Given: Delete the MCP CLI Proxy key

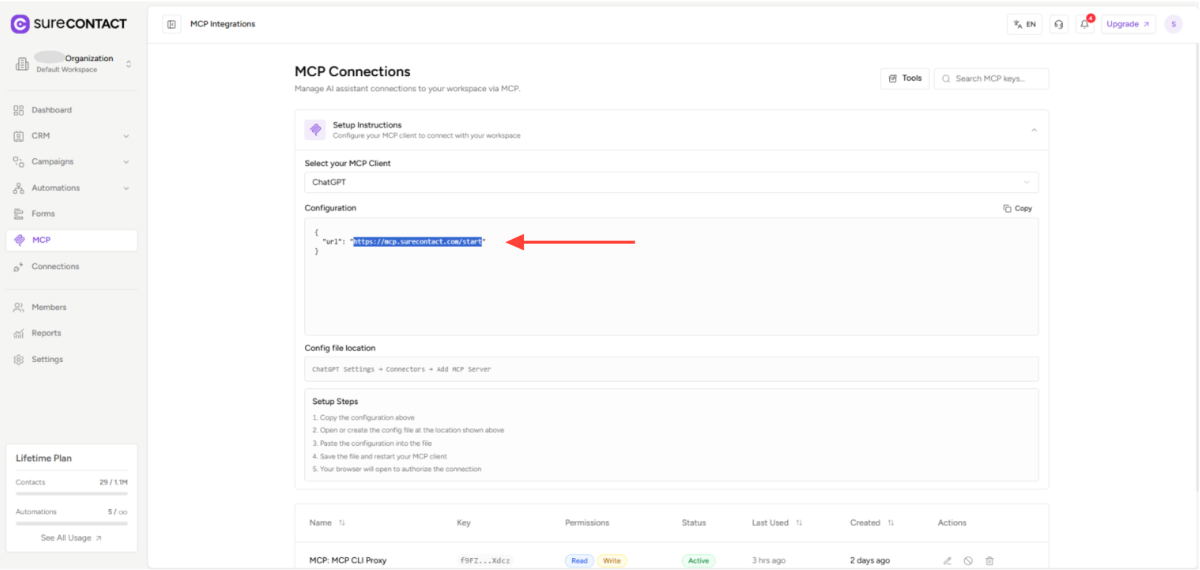Looking at the screenshot, I should coord(990,561).
